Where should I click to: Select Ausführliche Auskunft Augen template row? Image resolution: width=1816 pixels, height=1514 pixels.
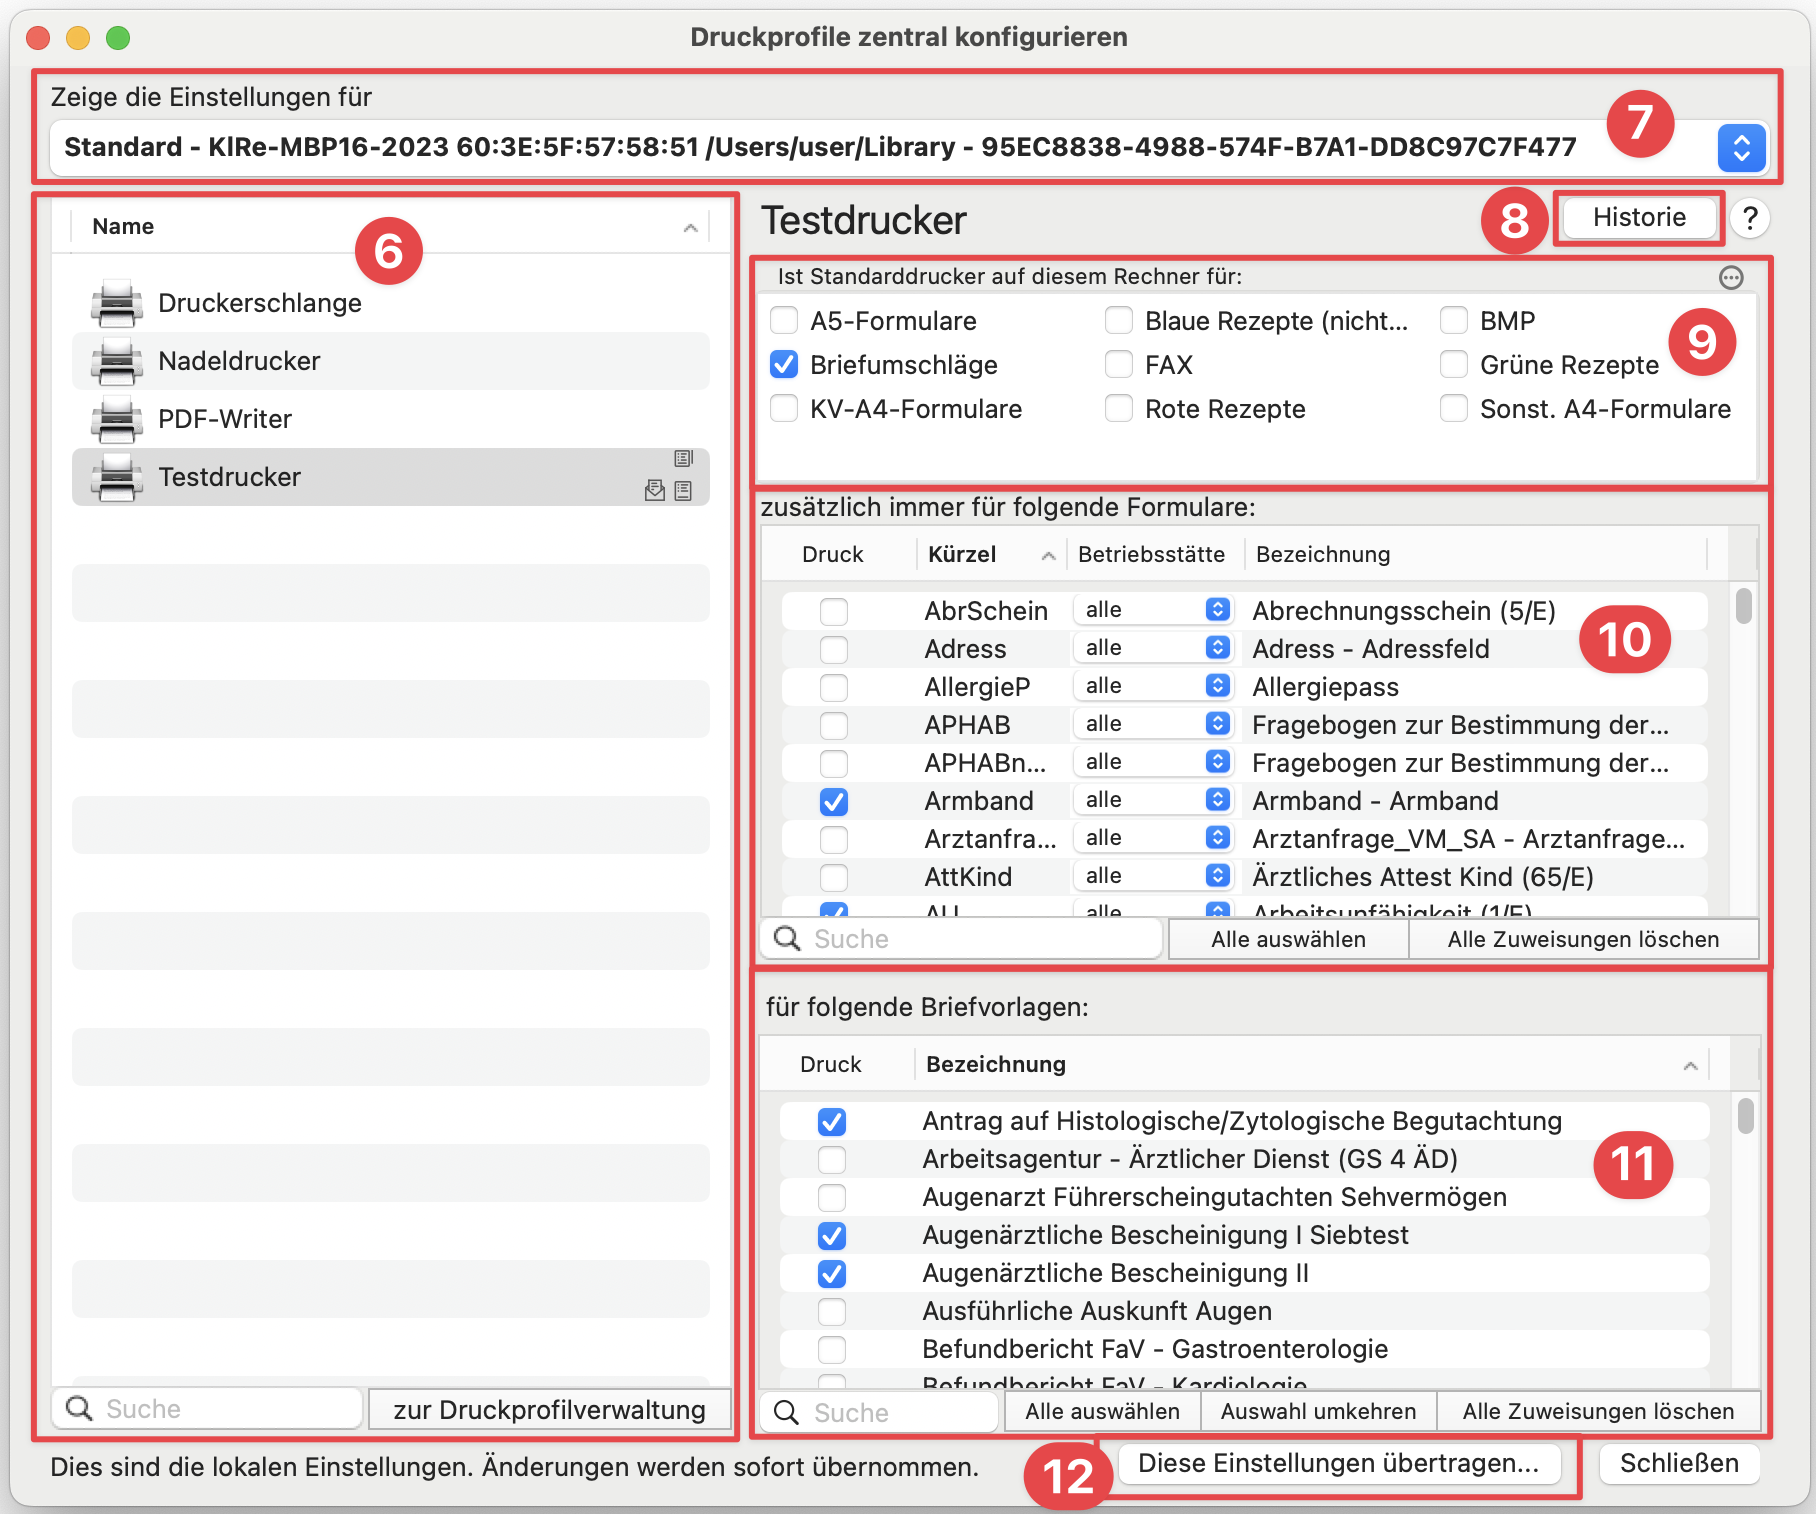click(1244, 1311)
